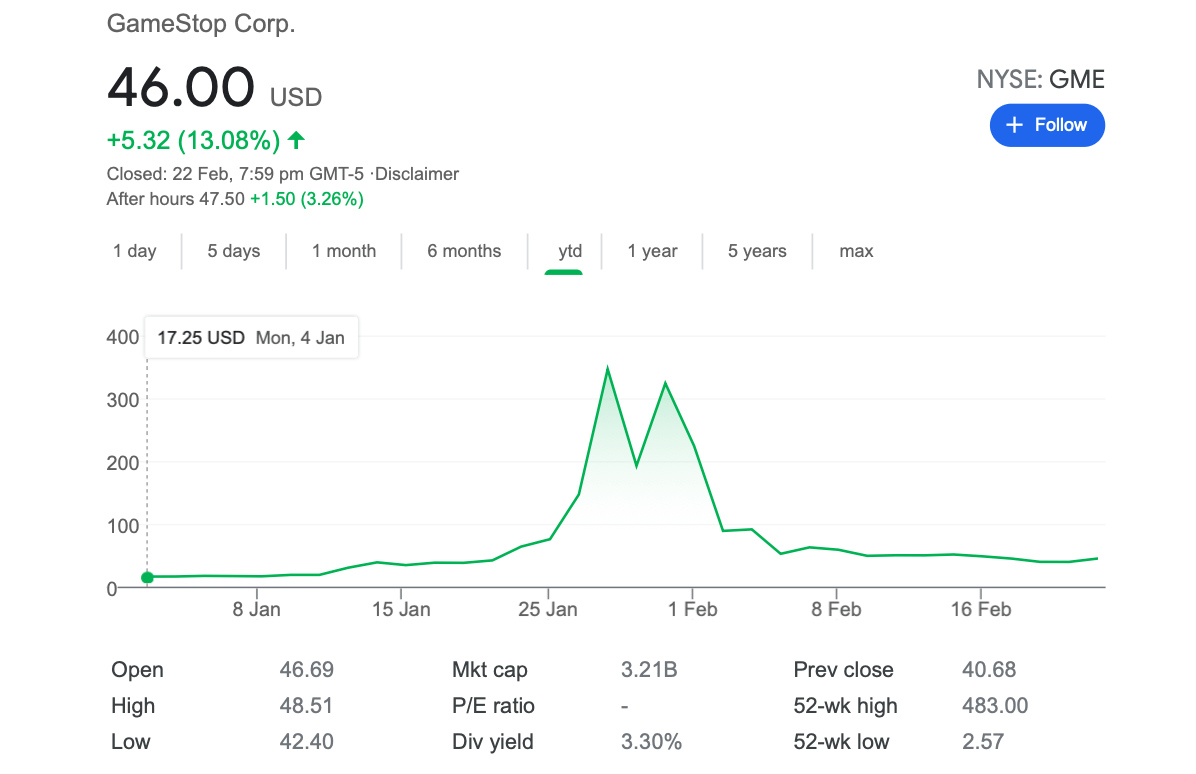Viewport: 1196px width, 774px height.
Task: Click the 15 Jan axis label
Action: [x=401, y=609]
